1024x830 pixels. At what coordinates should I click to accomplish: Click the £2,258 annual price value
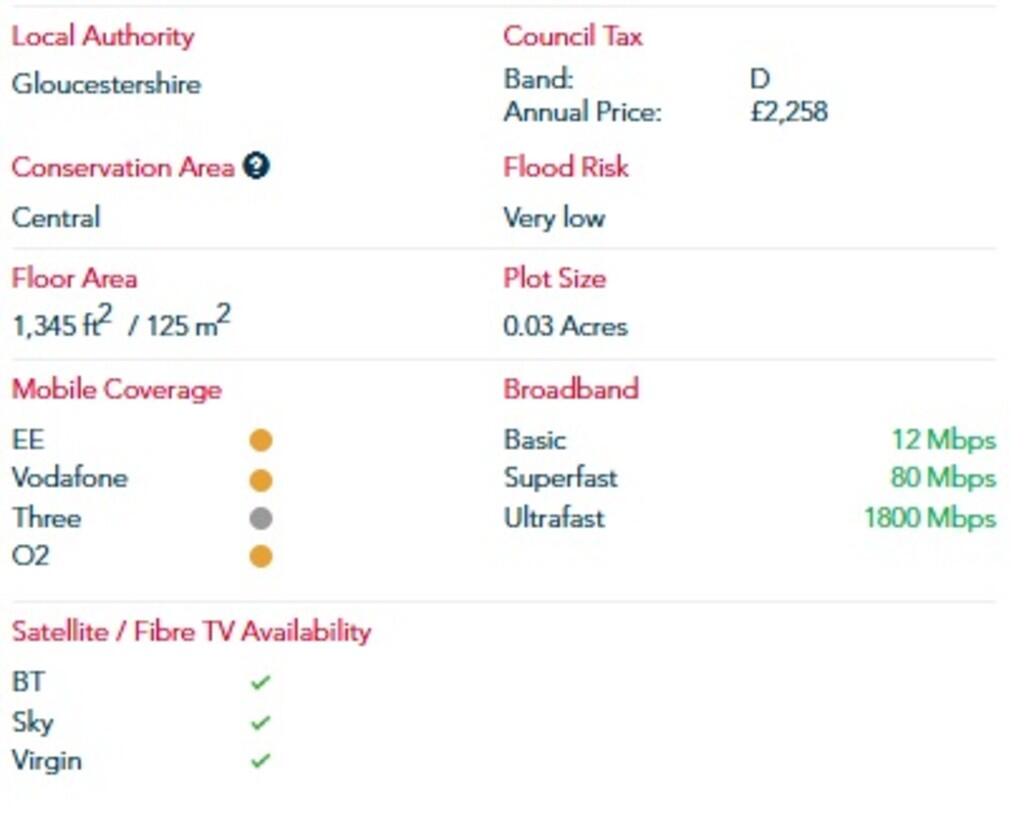[x=789, y=111]
